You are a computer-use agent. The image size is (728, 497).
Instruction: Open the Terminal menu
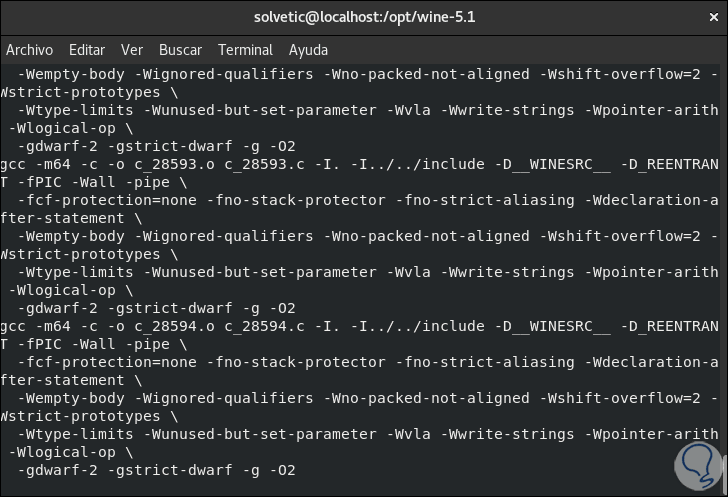click(x=245, y=49)
